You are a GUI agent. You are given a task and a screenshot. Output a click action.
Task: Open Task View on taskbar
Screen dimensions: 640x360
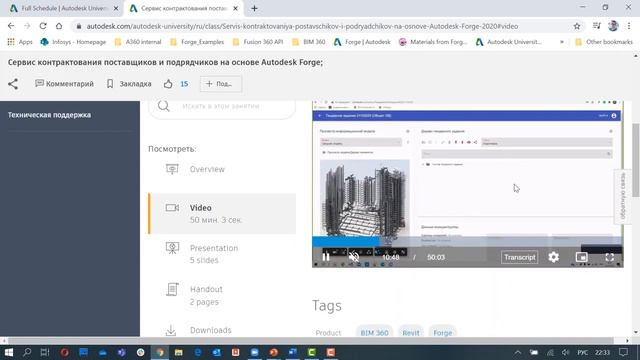click(x=45, y=352)
